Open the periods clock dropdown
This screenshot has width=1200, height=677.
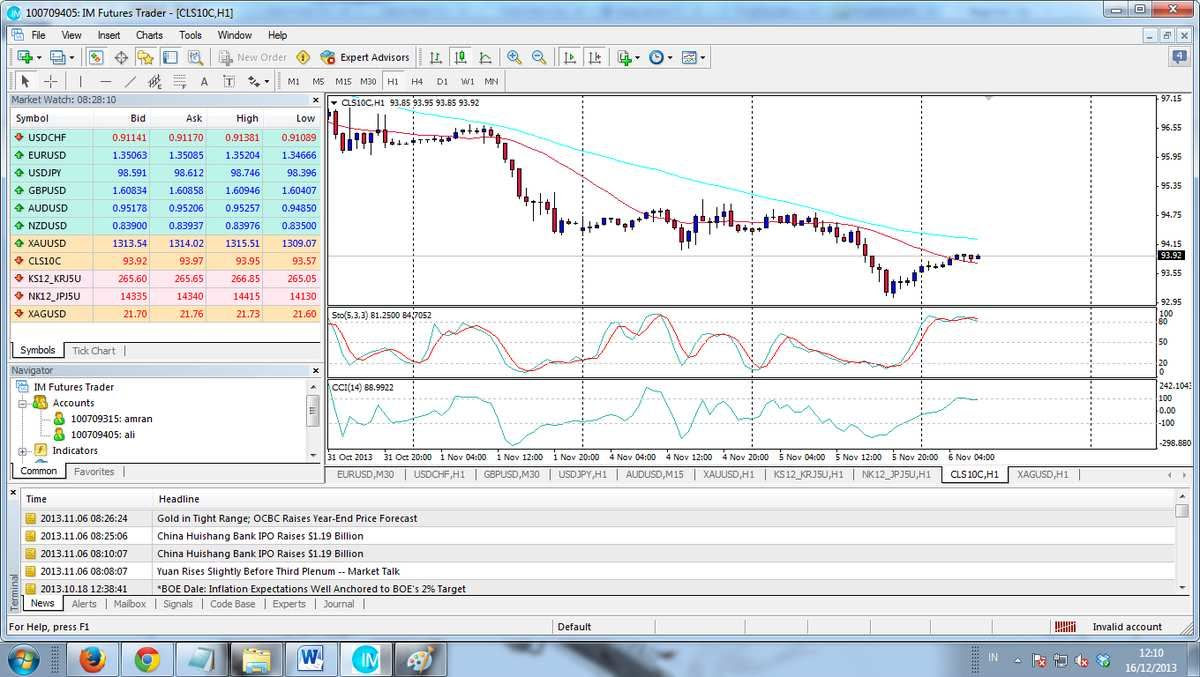(670, 58)
